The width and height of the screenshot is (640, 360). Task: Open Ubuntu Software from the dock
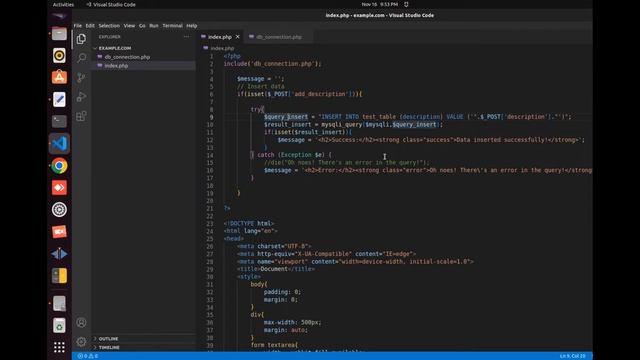(59, 77)
